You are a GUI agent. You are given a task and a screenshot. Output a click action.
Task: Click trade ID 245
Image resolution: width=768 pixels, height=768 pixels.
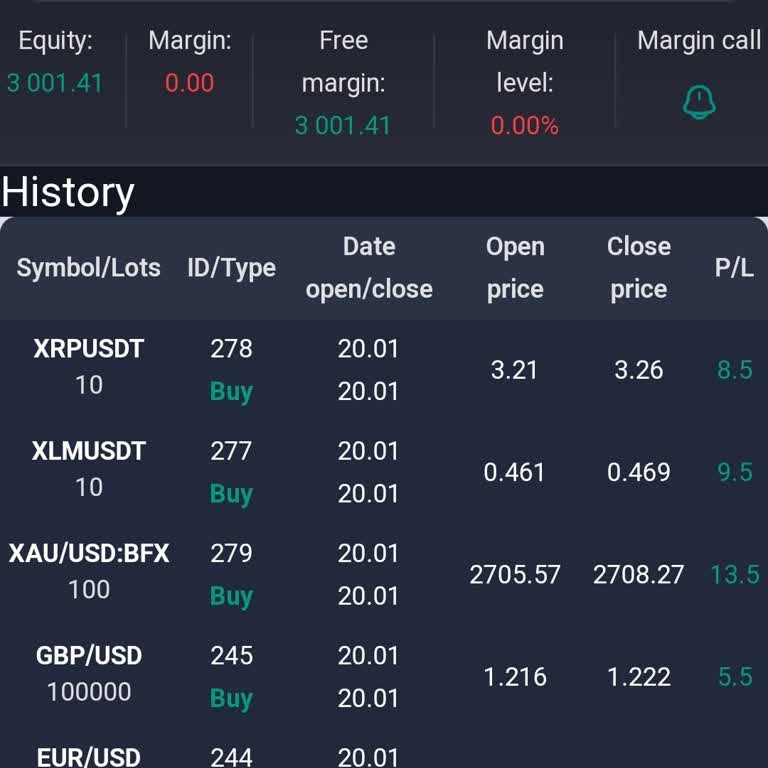[231, 656]
